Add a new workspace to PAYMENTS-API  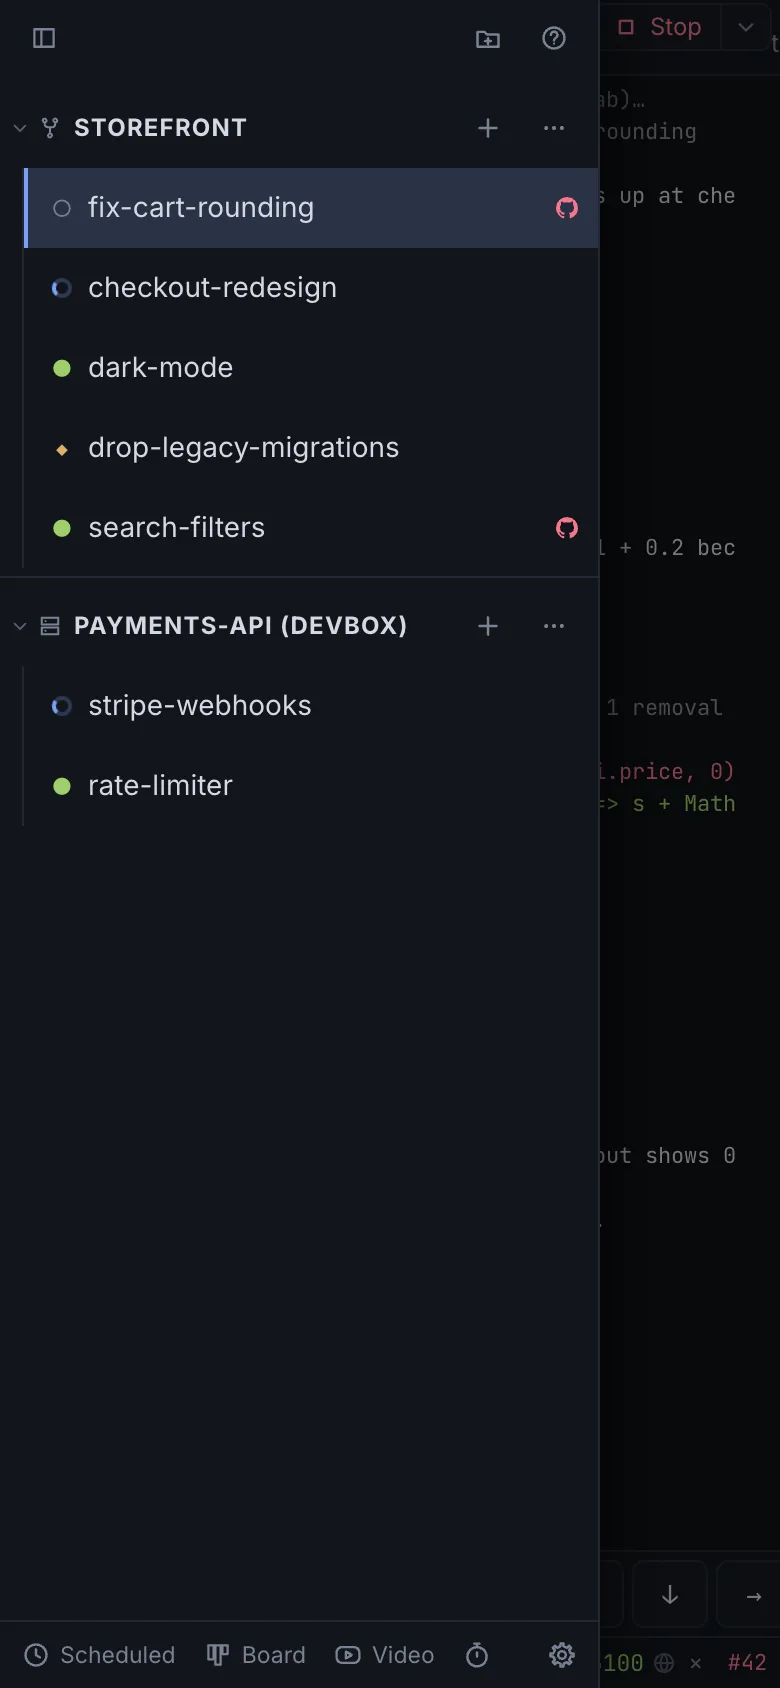coord(488,626)
